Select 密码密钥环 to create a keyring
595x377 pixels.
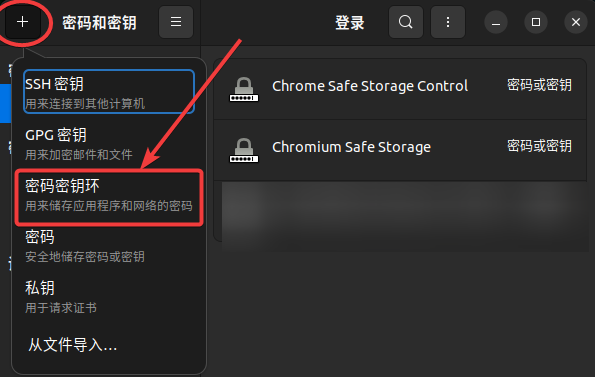click(109, 195)
